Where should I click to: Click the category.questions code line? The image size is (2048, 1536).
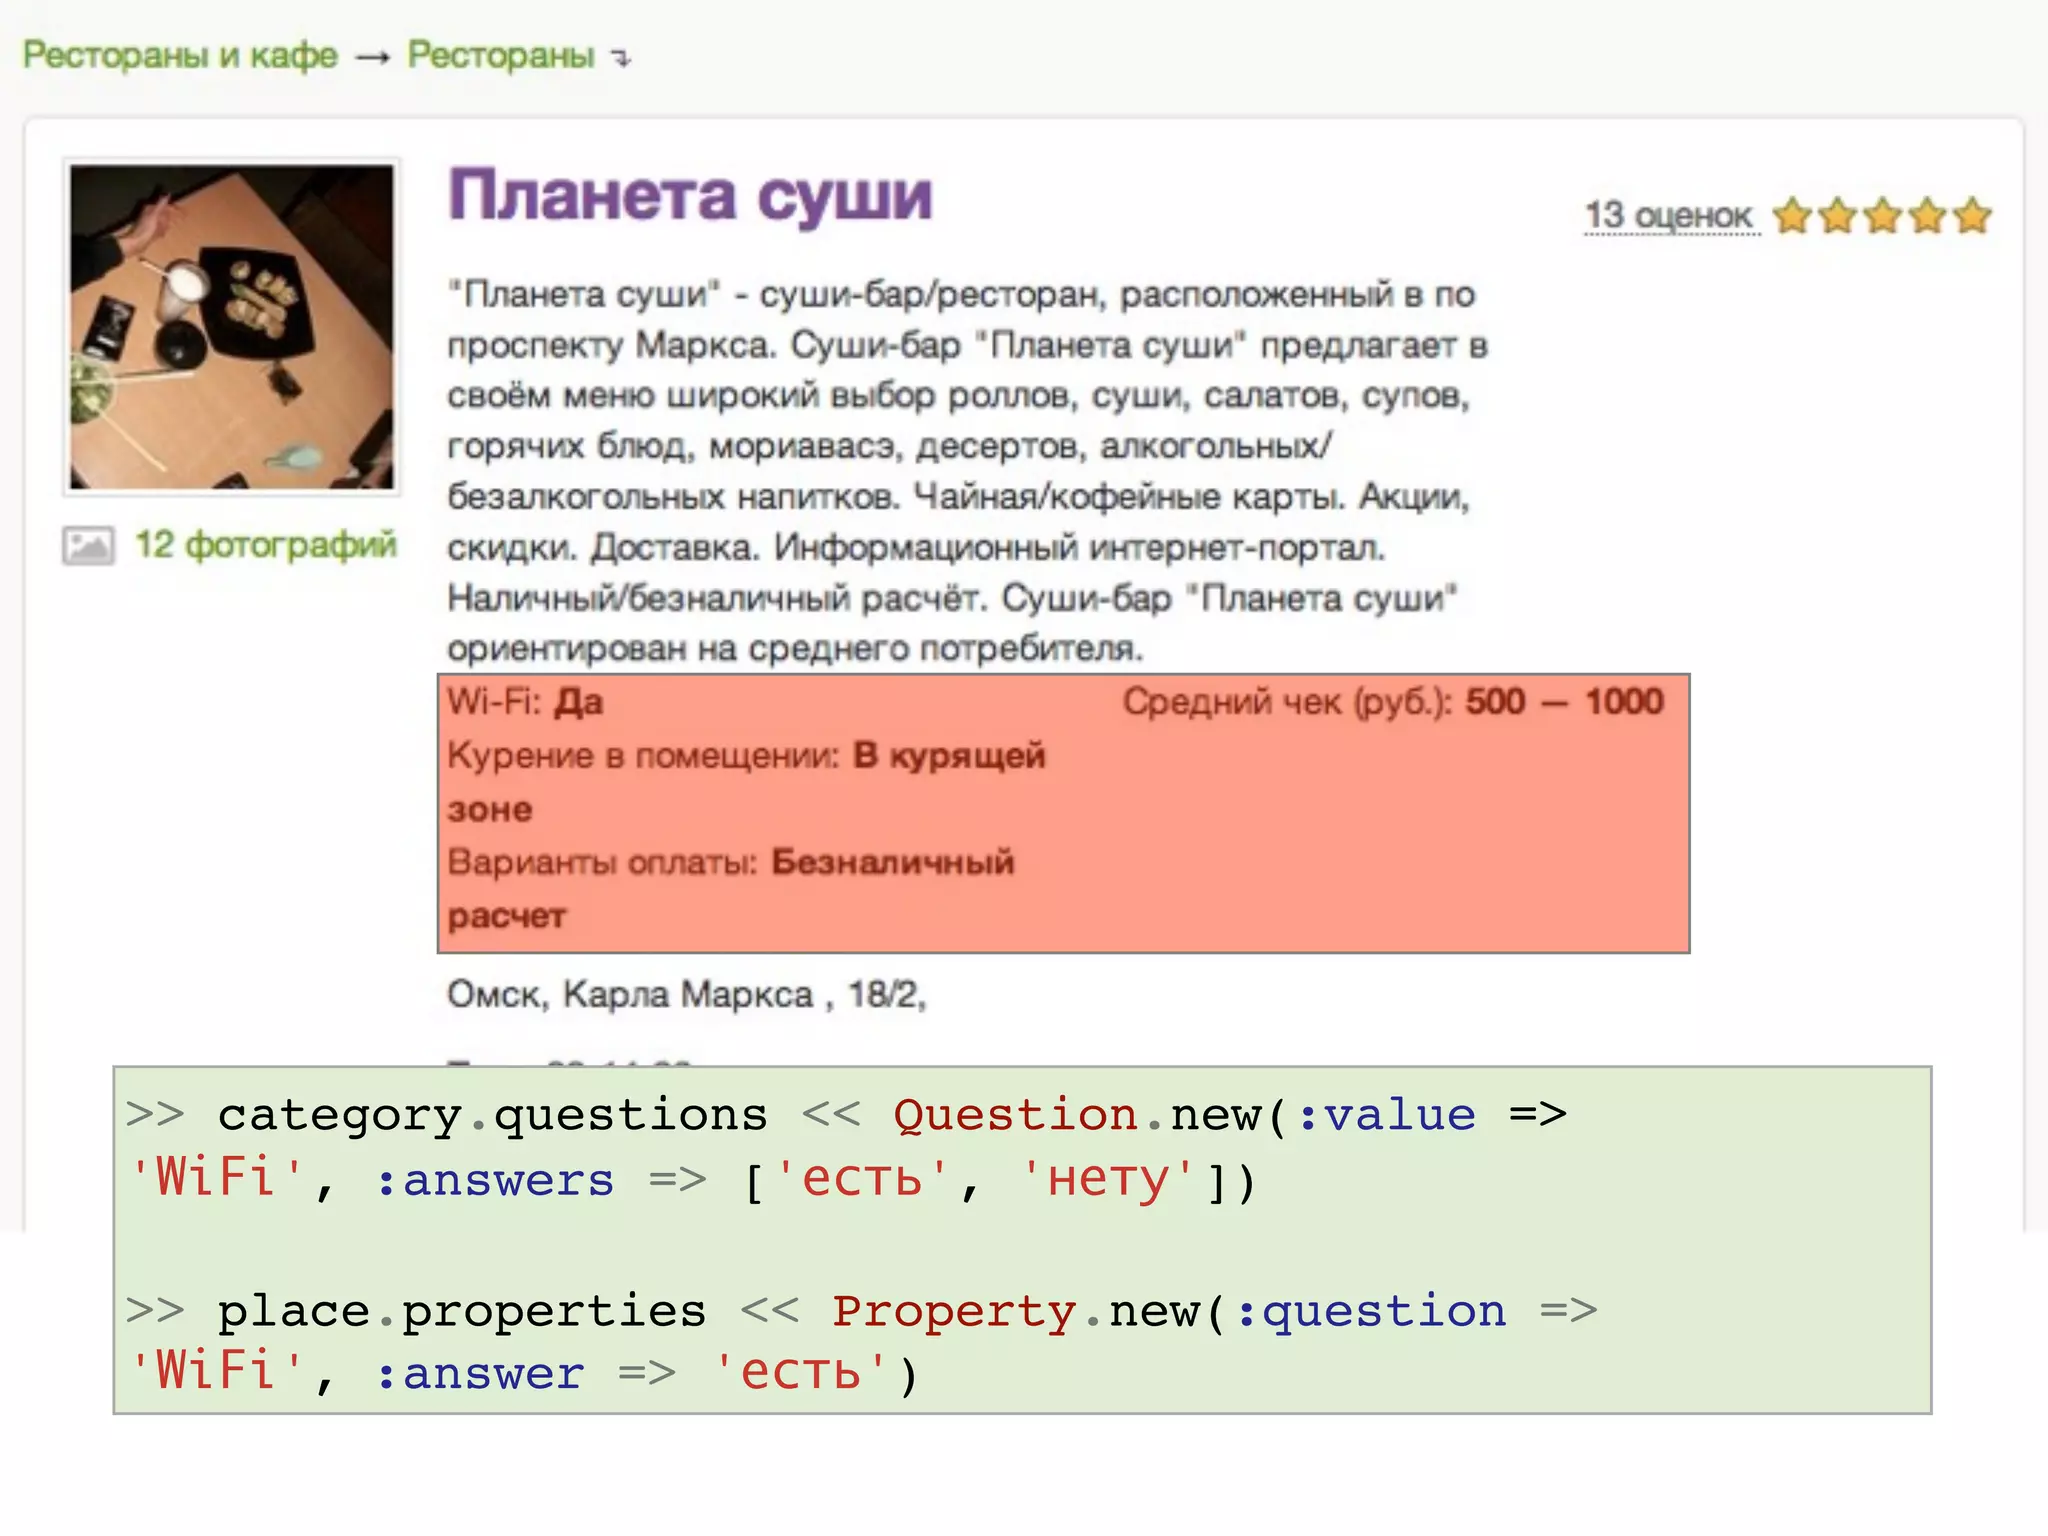point(846,1147)
